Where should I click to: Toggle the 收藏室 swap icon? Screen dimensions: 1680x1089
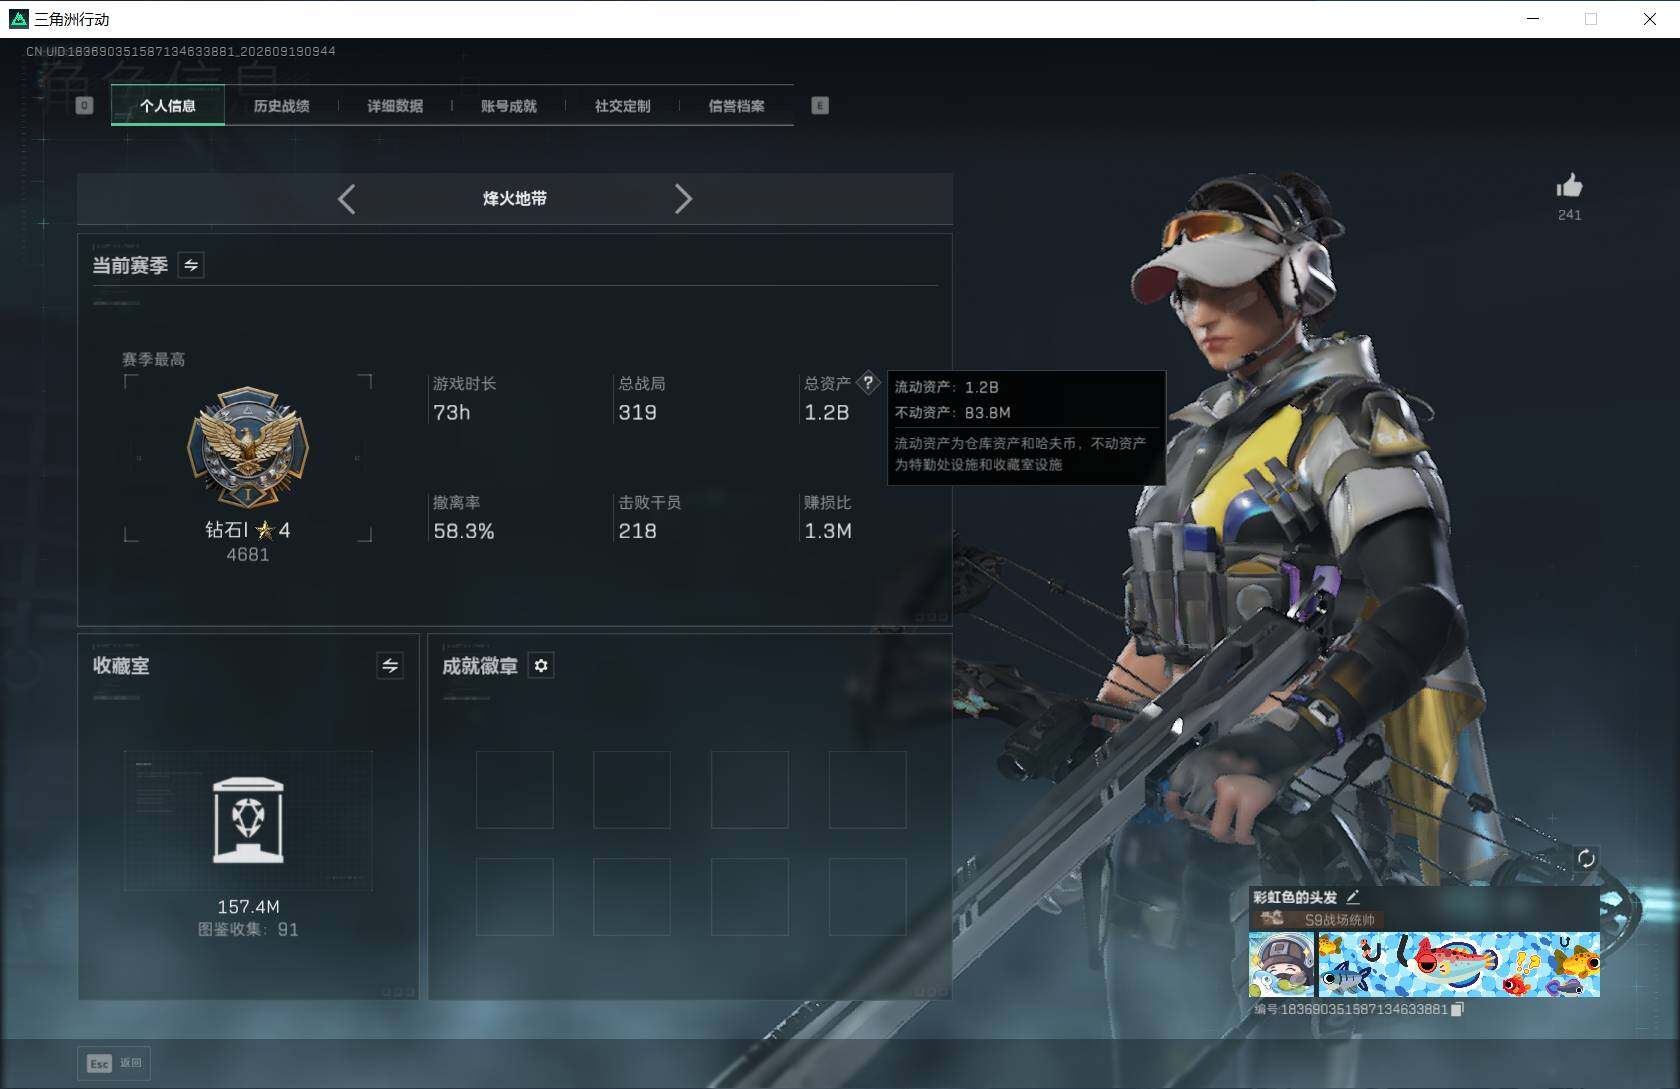coord(390,665)
